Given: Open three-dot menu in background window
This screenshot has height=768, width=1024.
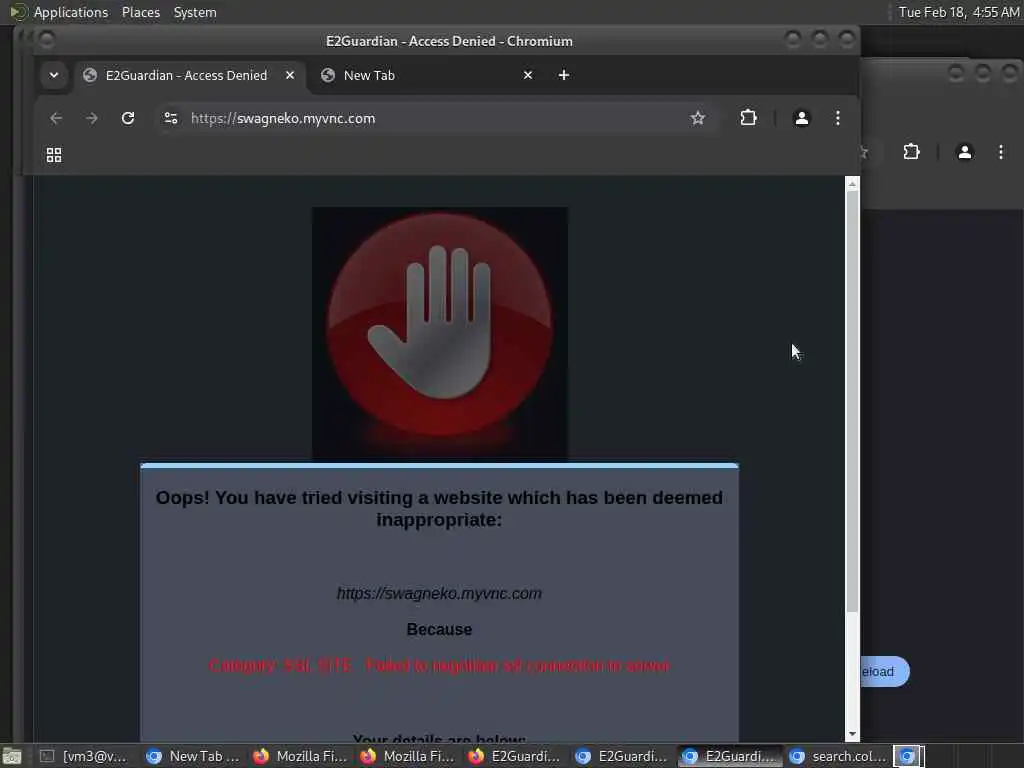Looking at the screenshot, I should coord(1001,152).
